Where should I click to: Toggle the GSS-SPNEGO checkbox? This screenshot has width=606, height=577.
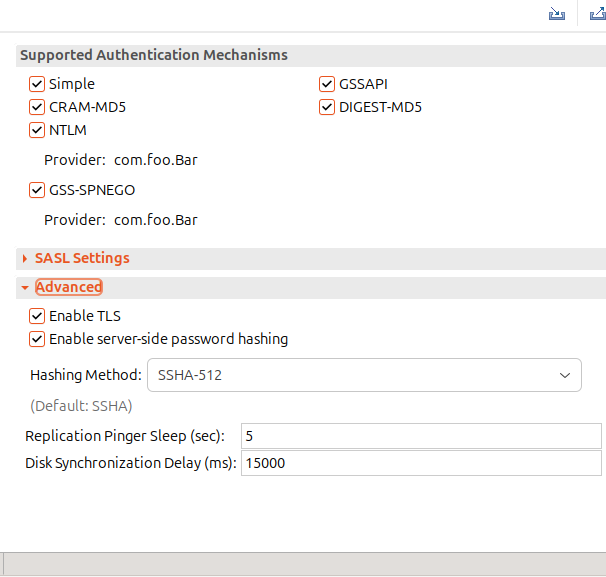coord(37,190)
